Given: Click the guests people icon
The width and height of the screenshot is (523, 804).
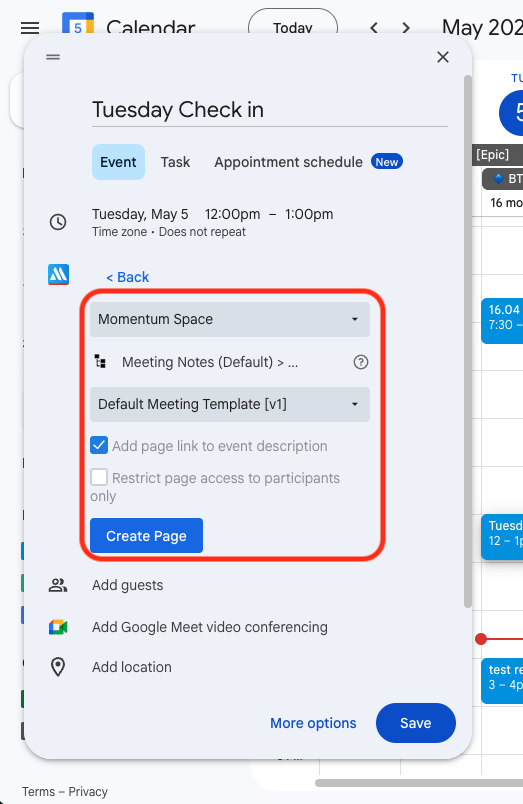Looking at the screenshot, I should click(58, 585).
